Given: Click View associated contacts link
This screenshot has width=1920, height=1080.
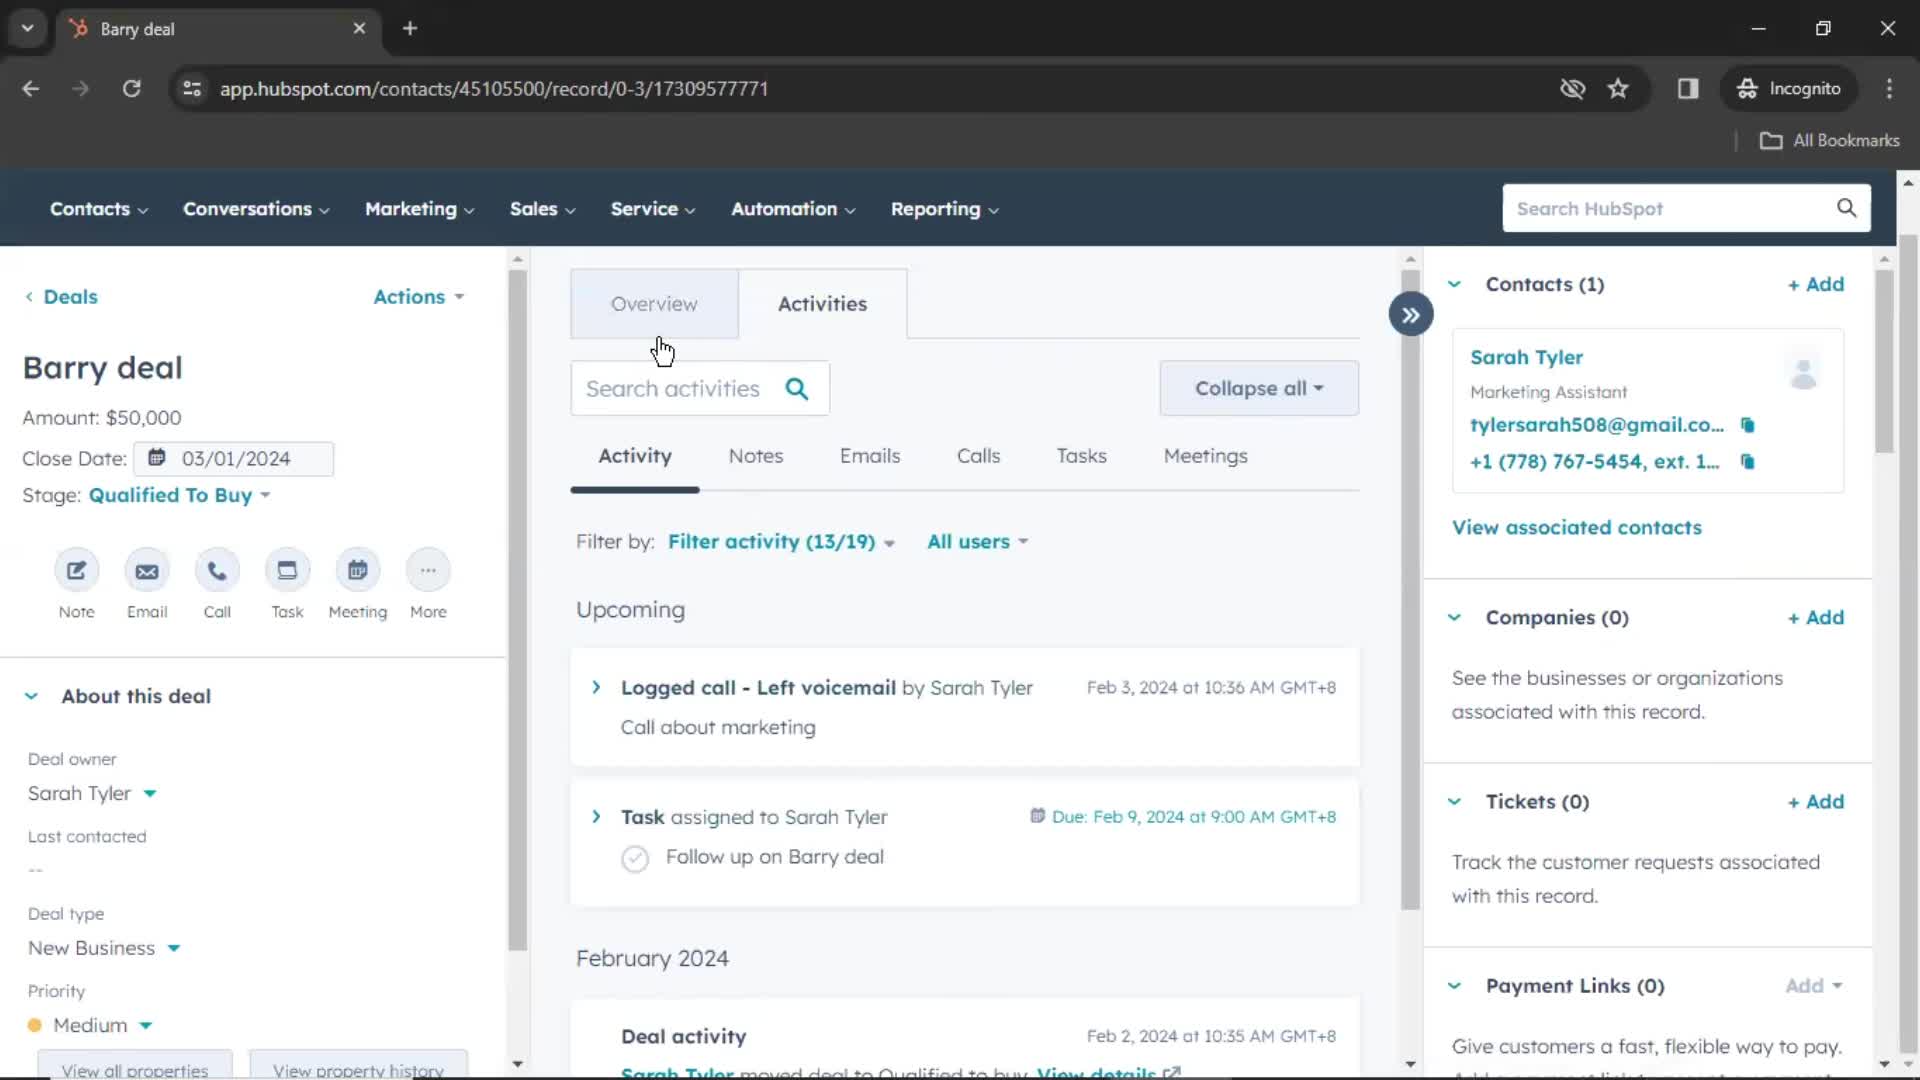Looking at the screenshot, I should pos(1577,526).
